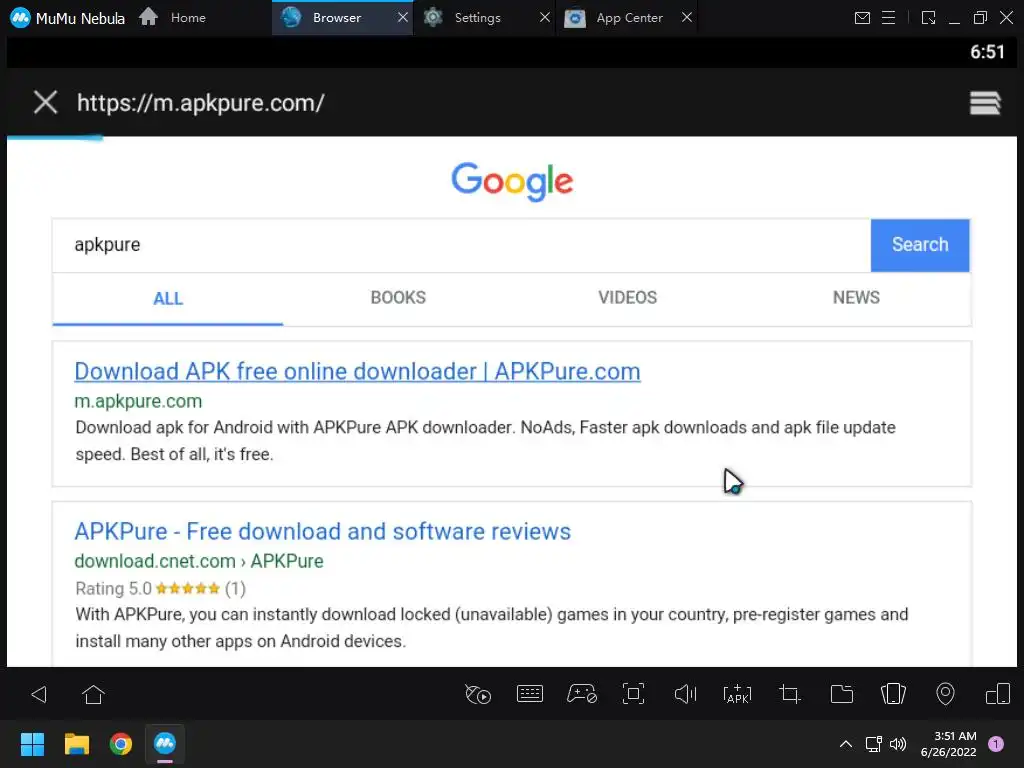Image resolution: width=1024 pixels, height=768 pixels.
Task: Open APKPure - Free download and software reviews link
Action: (323, 532)
